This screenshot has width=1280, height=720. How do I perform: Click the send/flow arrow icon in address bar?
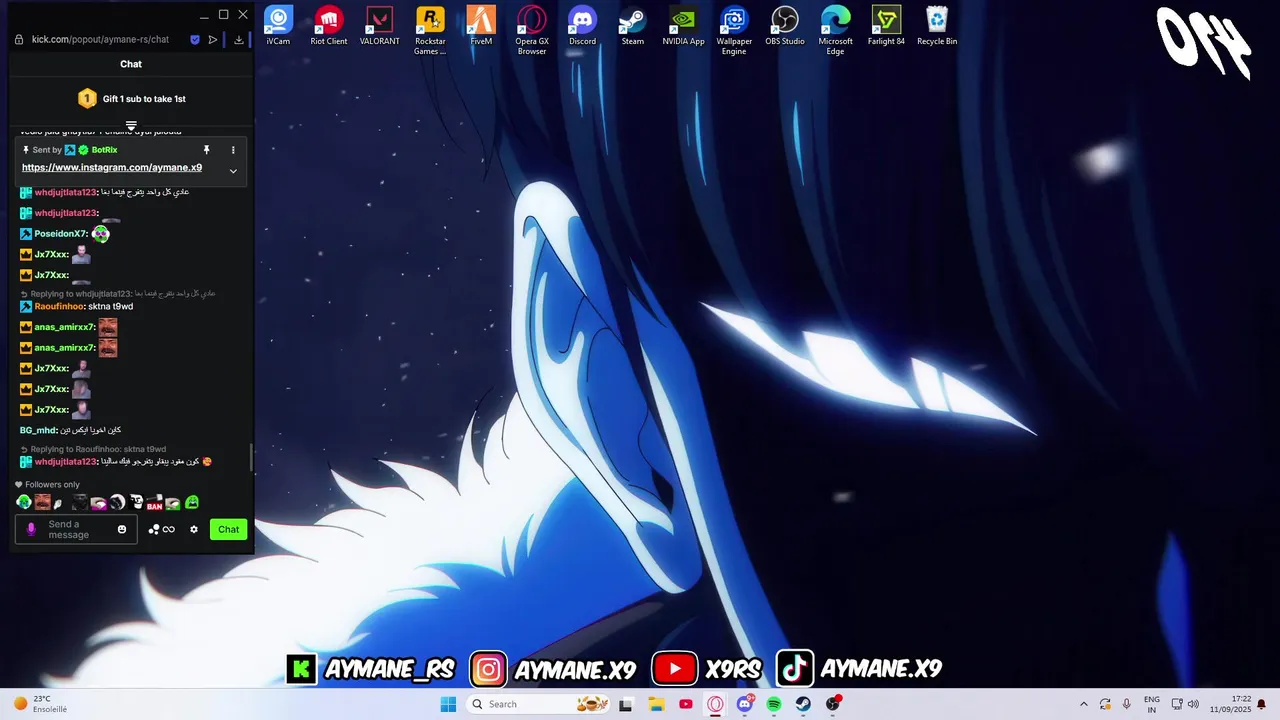(x=213, y=40)
